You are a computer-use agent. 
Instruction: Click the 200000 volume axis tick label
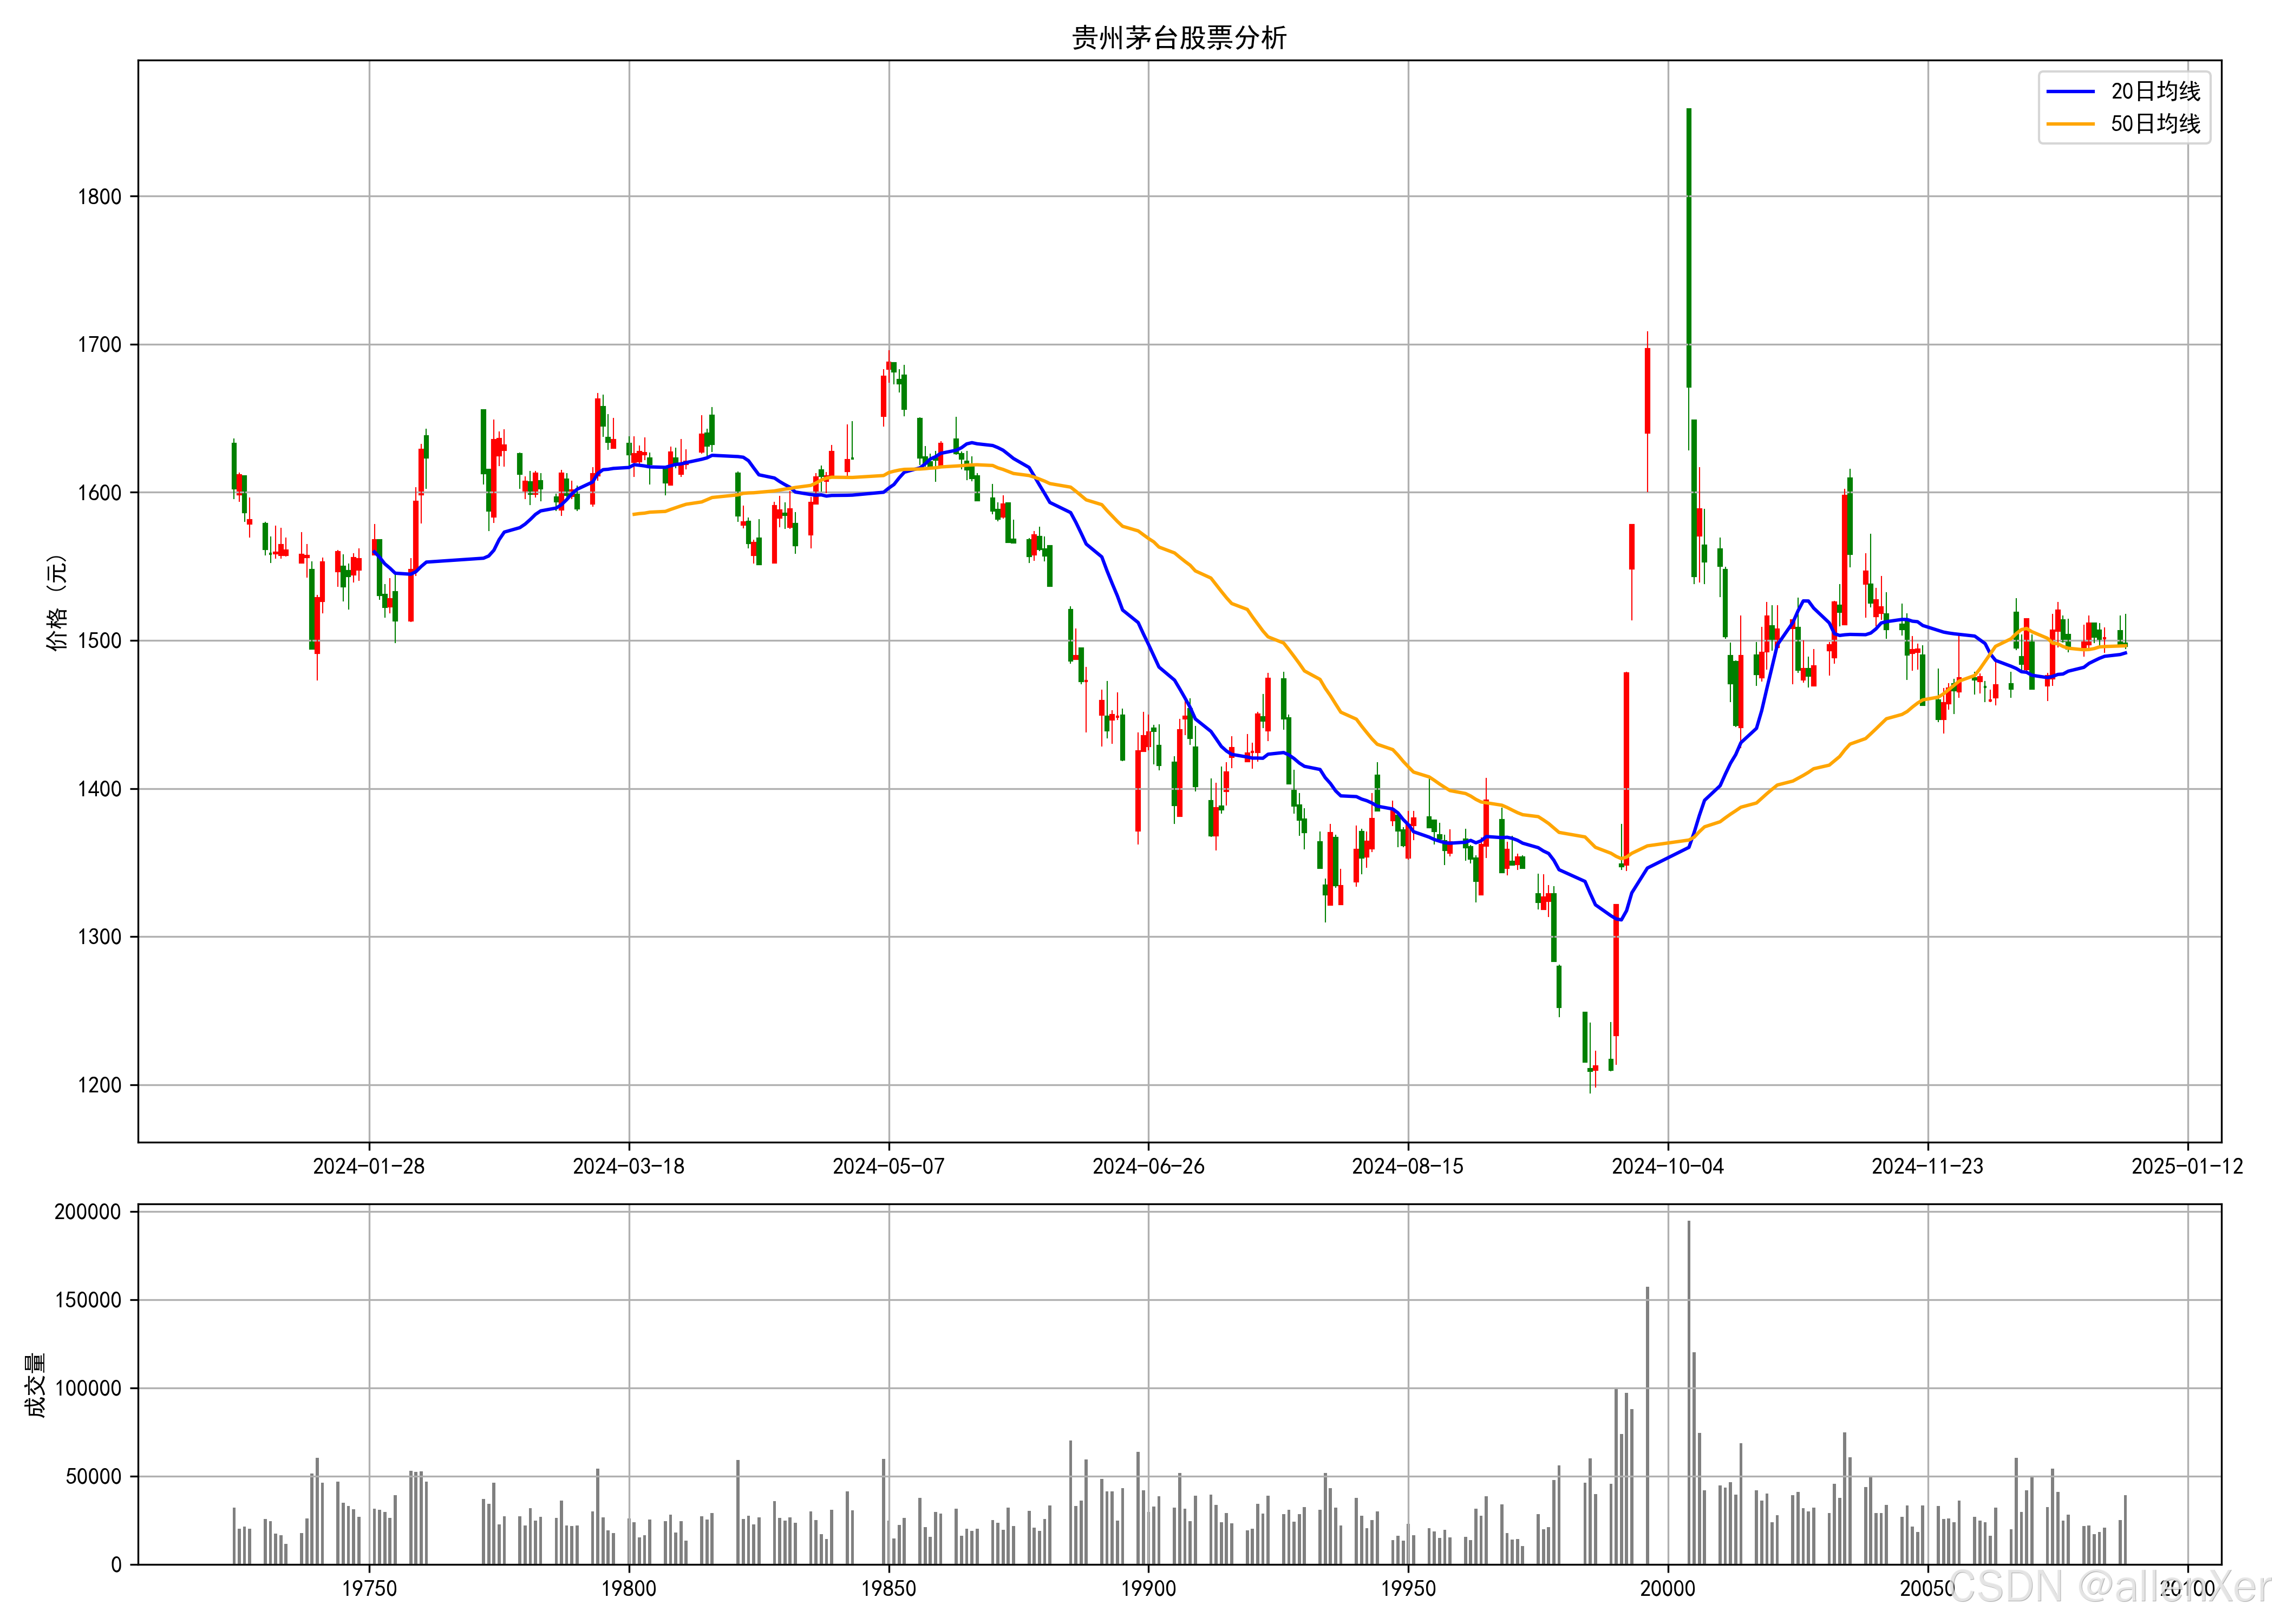(x=87, y=1212)
